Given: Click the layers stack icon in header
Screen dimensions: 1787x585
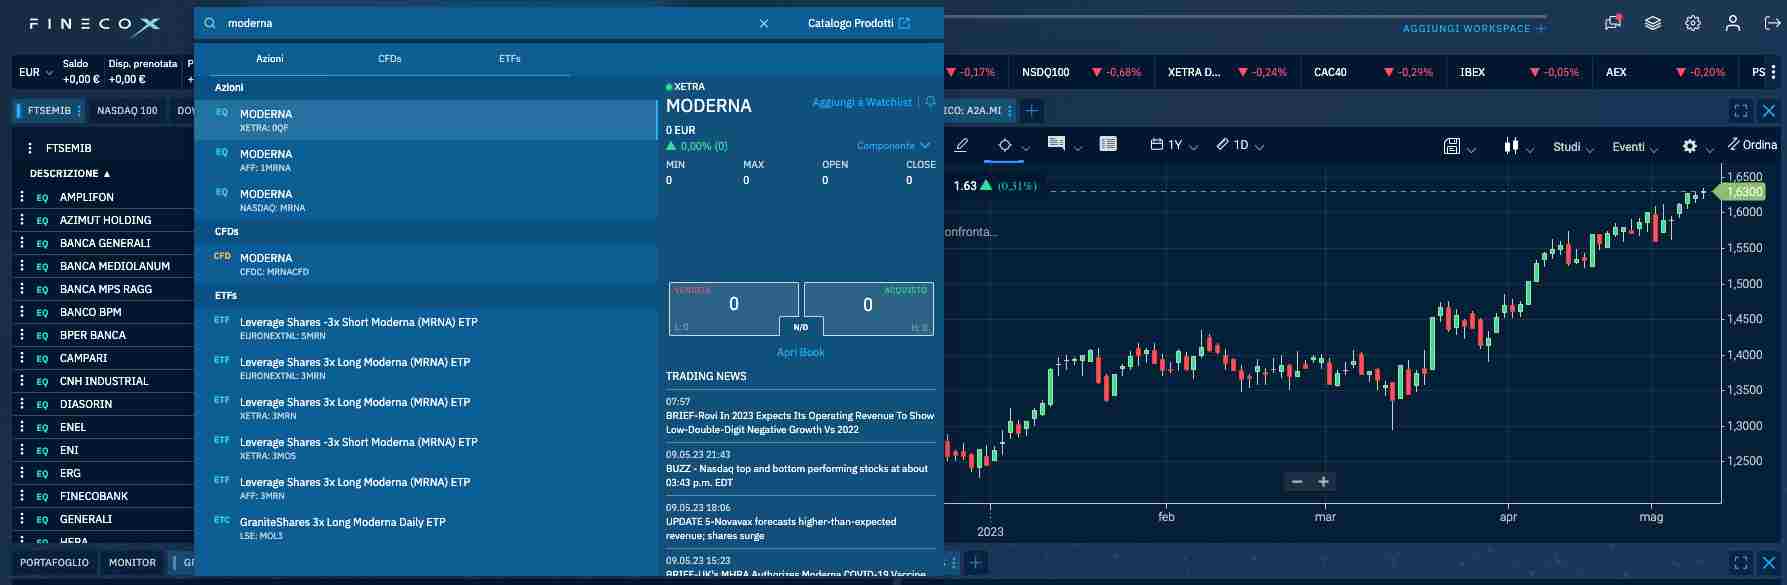Looking at the screenshot, I should point(1653,23).
